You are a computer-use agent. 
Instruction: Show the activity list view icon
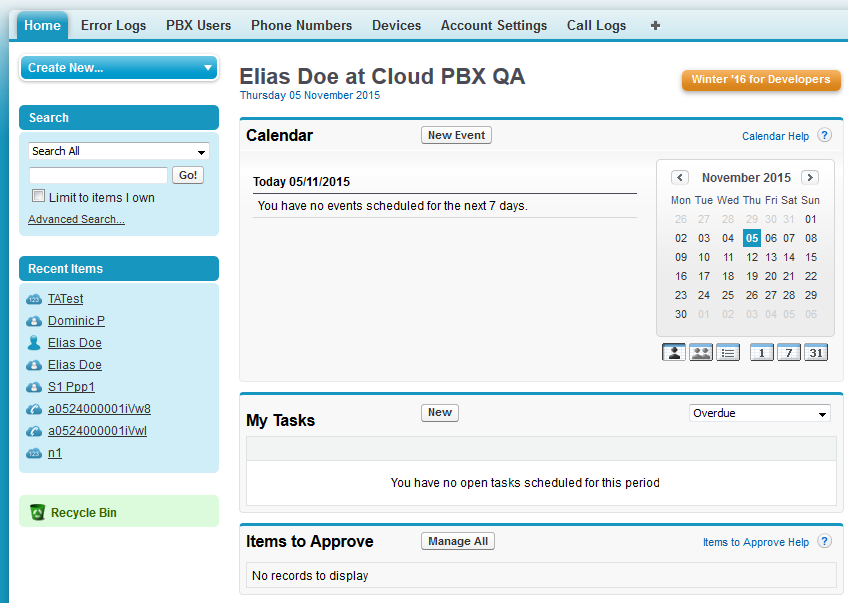tap(728, 352)
